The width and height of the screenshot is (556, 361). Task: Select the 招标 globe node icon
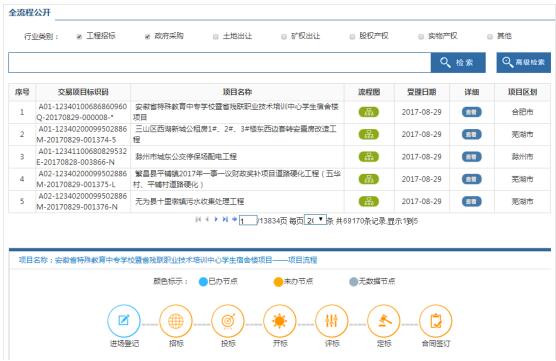coord(176,321)
